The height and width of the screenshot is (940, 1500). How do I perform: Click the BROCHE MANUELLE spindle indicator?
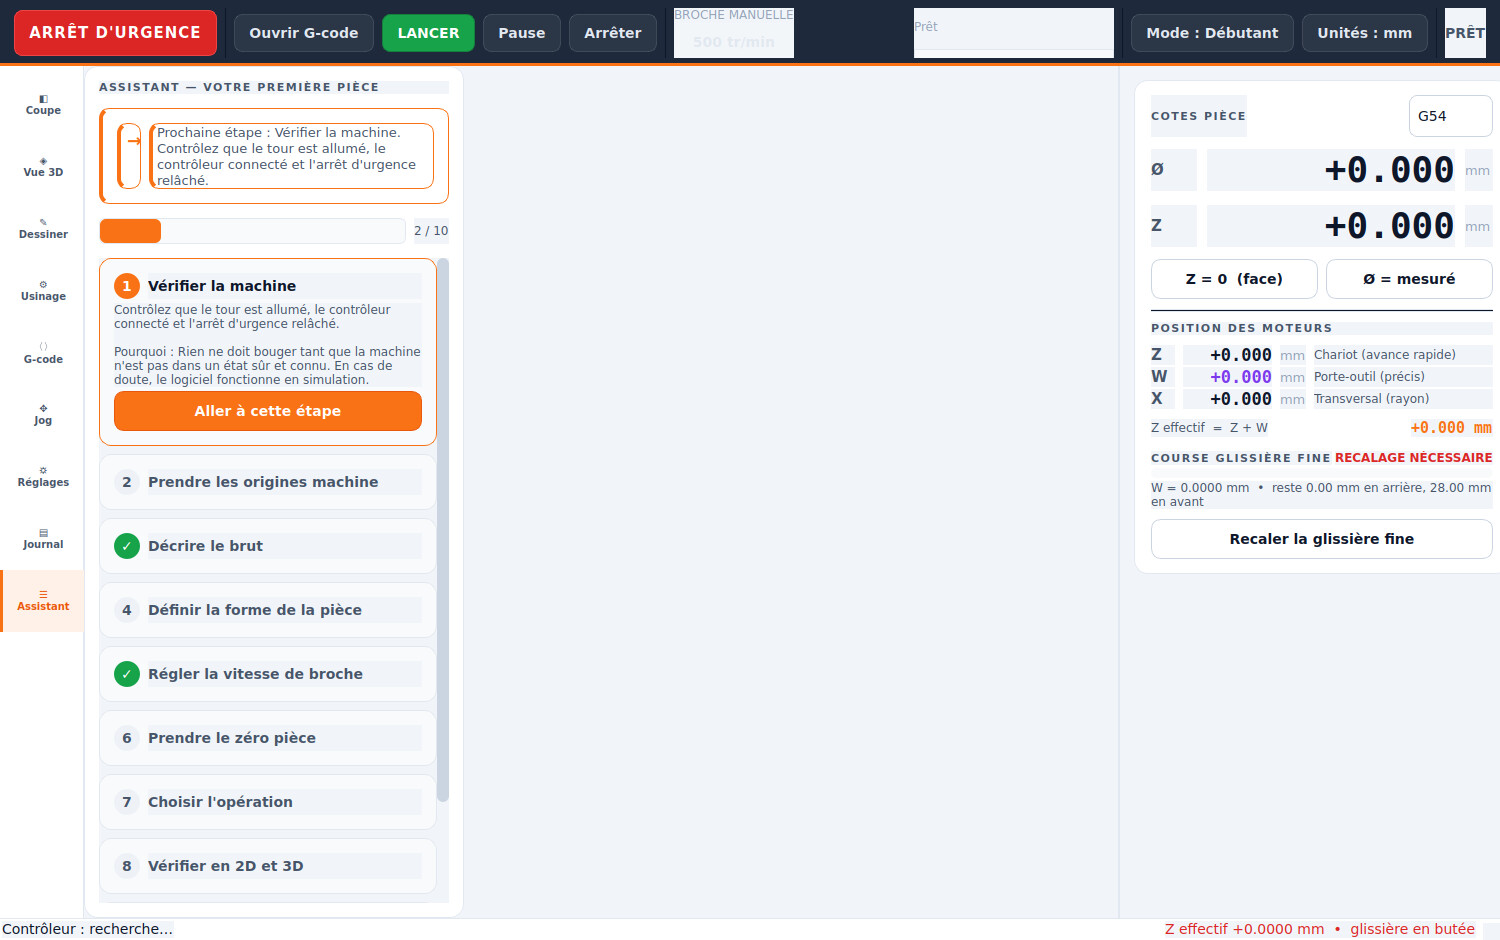coord(734,33)
